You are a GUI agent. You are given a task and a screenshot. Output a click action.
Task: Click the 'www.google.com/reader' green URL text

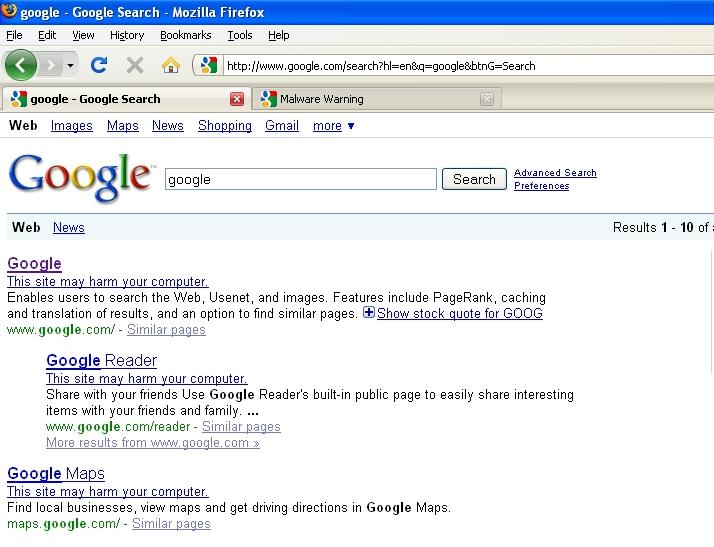click(x=118, y=427)
